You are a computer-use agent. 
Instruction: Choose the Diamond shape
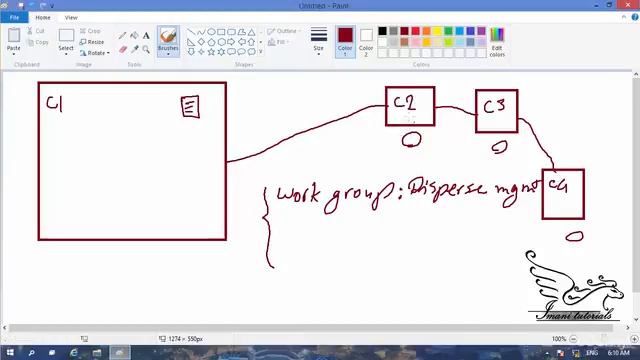point(201,42)
